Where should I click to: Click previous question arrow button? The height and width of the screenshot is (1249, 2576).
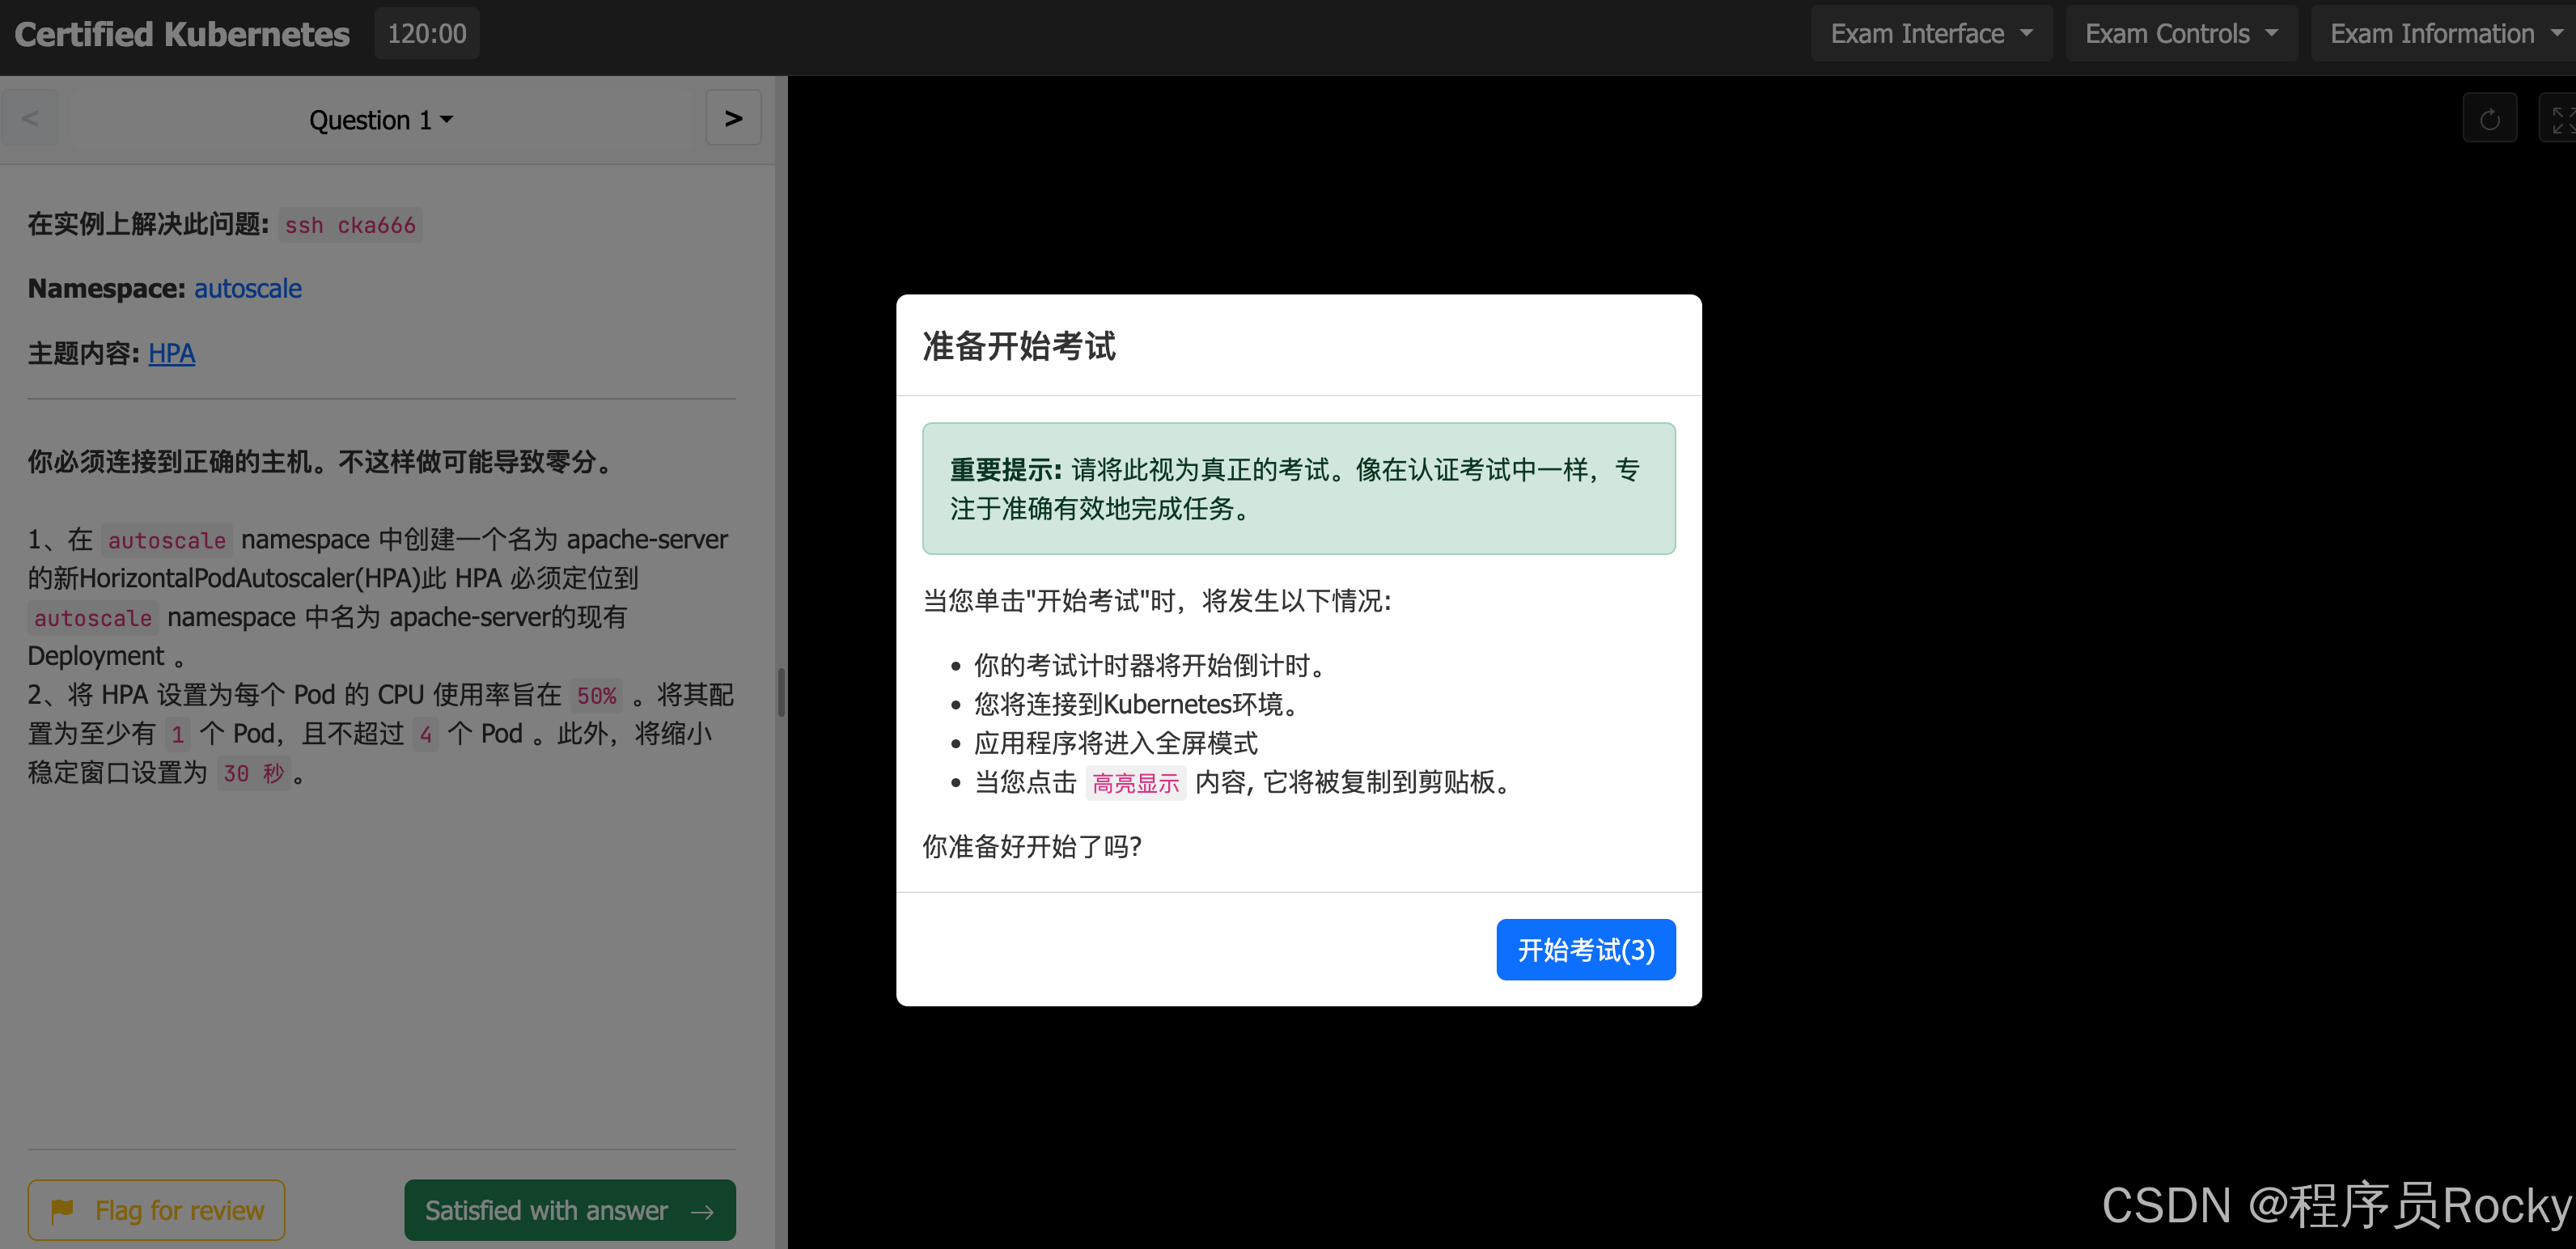point(30,118)
